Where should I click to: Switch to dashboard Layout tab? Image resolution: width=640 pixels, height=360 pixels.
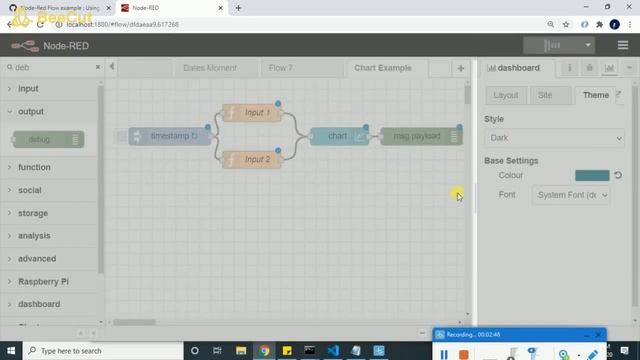click(506, 95)
